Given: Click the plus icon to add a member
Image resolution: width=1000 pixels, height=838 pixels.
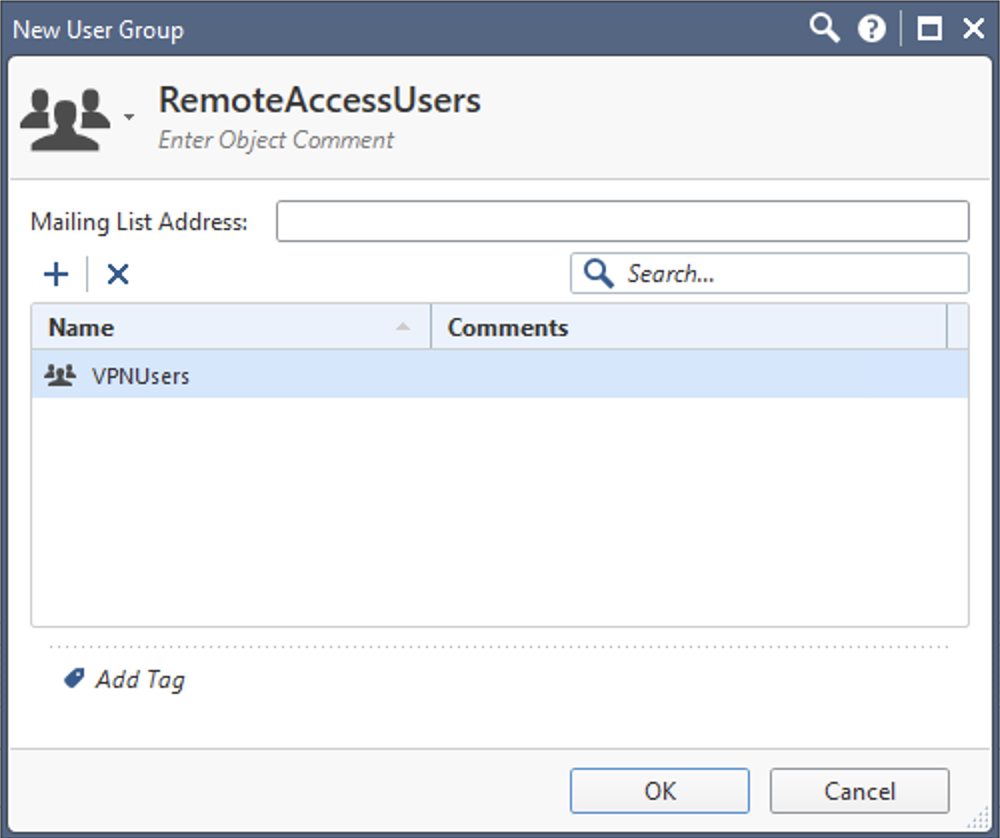Looking at the screenshot, I should point(55,273).
